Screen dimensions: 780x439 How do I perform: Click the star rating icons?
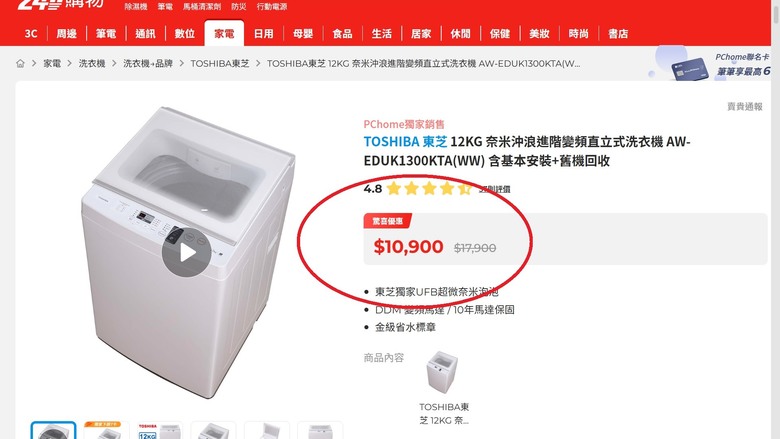point(429,189)
